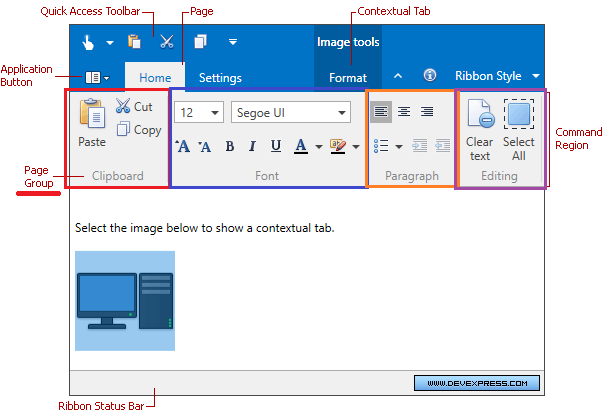Click the Image tools category header
The width and height of the screenshot is (604, 413).
[x=348, y=42]
